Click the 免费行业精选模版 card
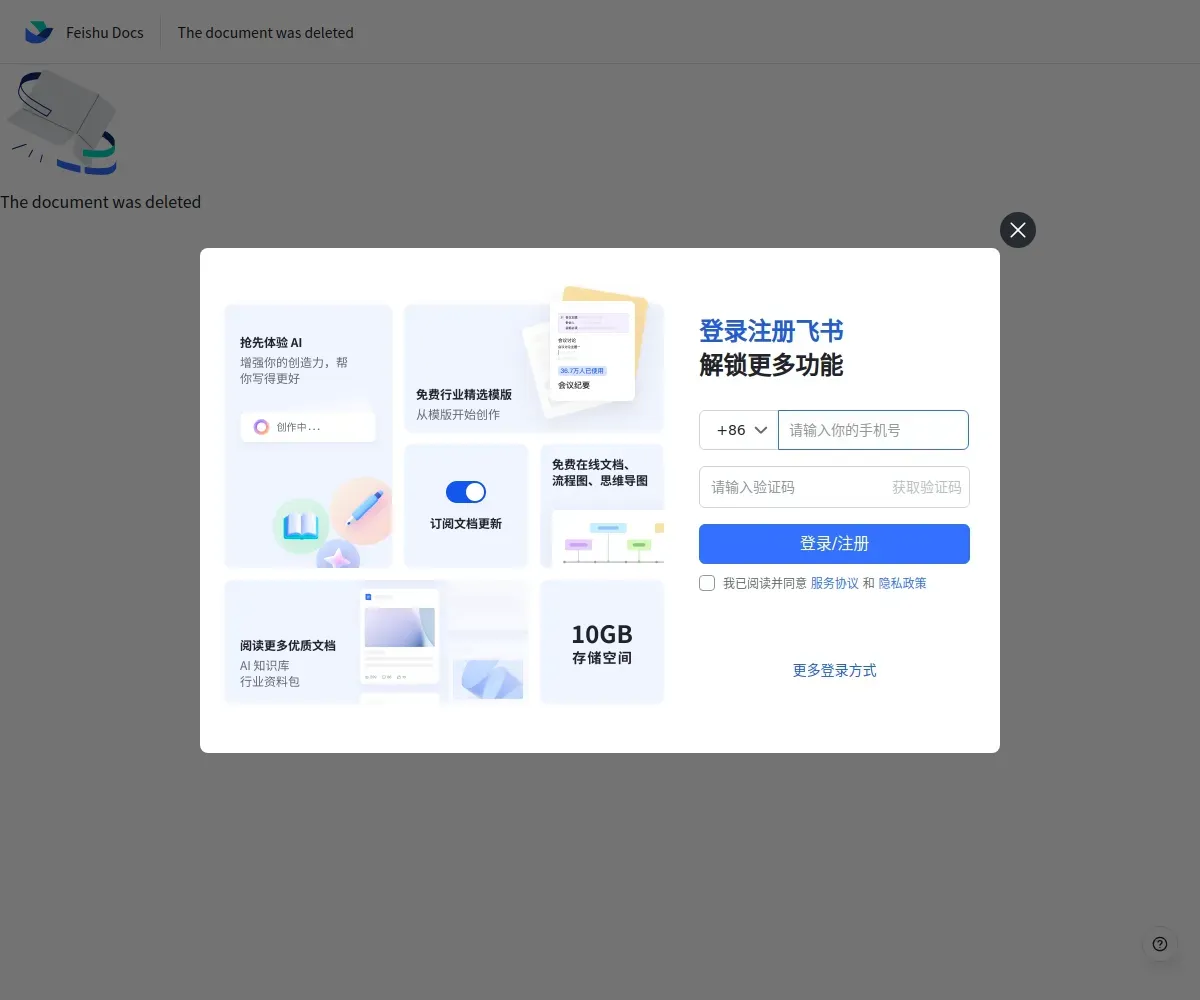The width and height of the screenshot is (1200, 1000). [534, 368]
